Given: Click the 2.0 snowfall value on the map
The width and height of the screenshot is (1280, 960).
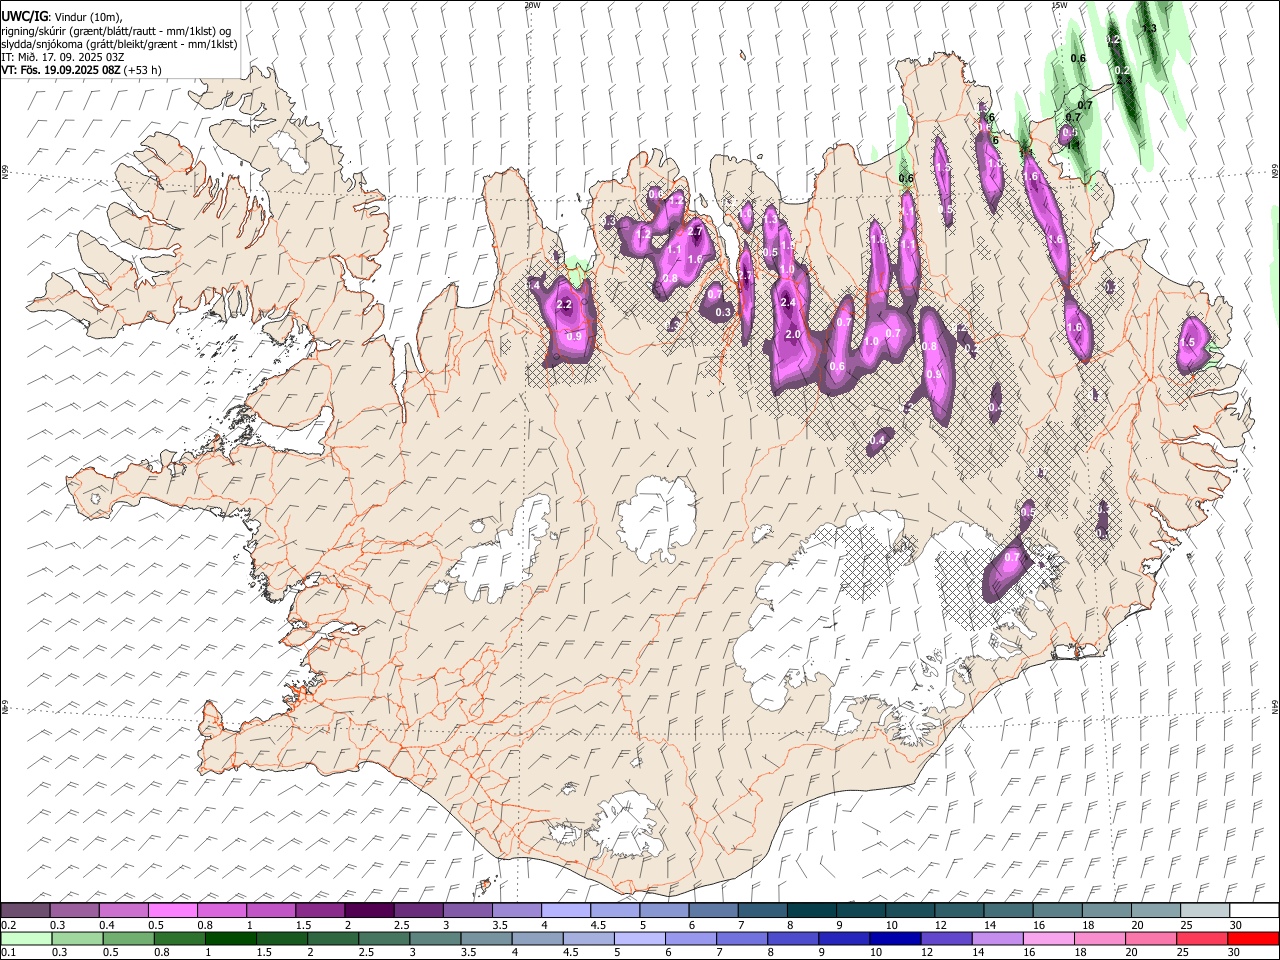Looking at the screenshot, I should [794, 334].
